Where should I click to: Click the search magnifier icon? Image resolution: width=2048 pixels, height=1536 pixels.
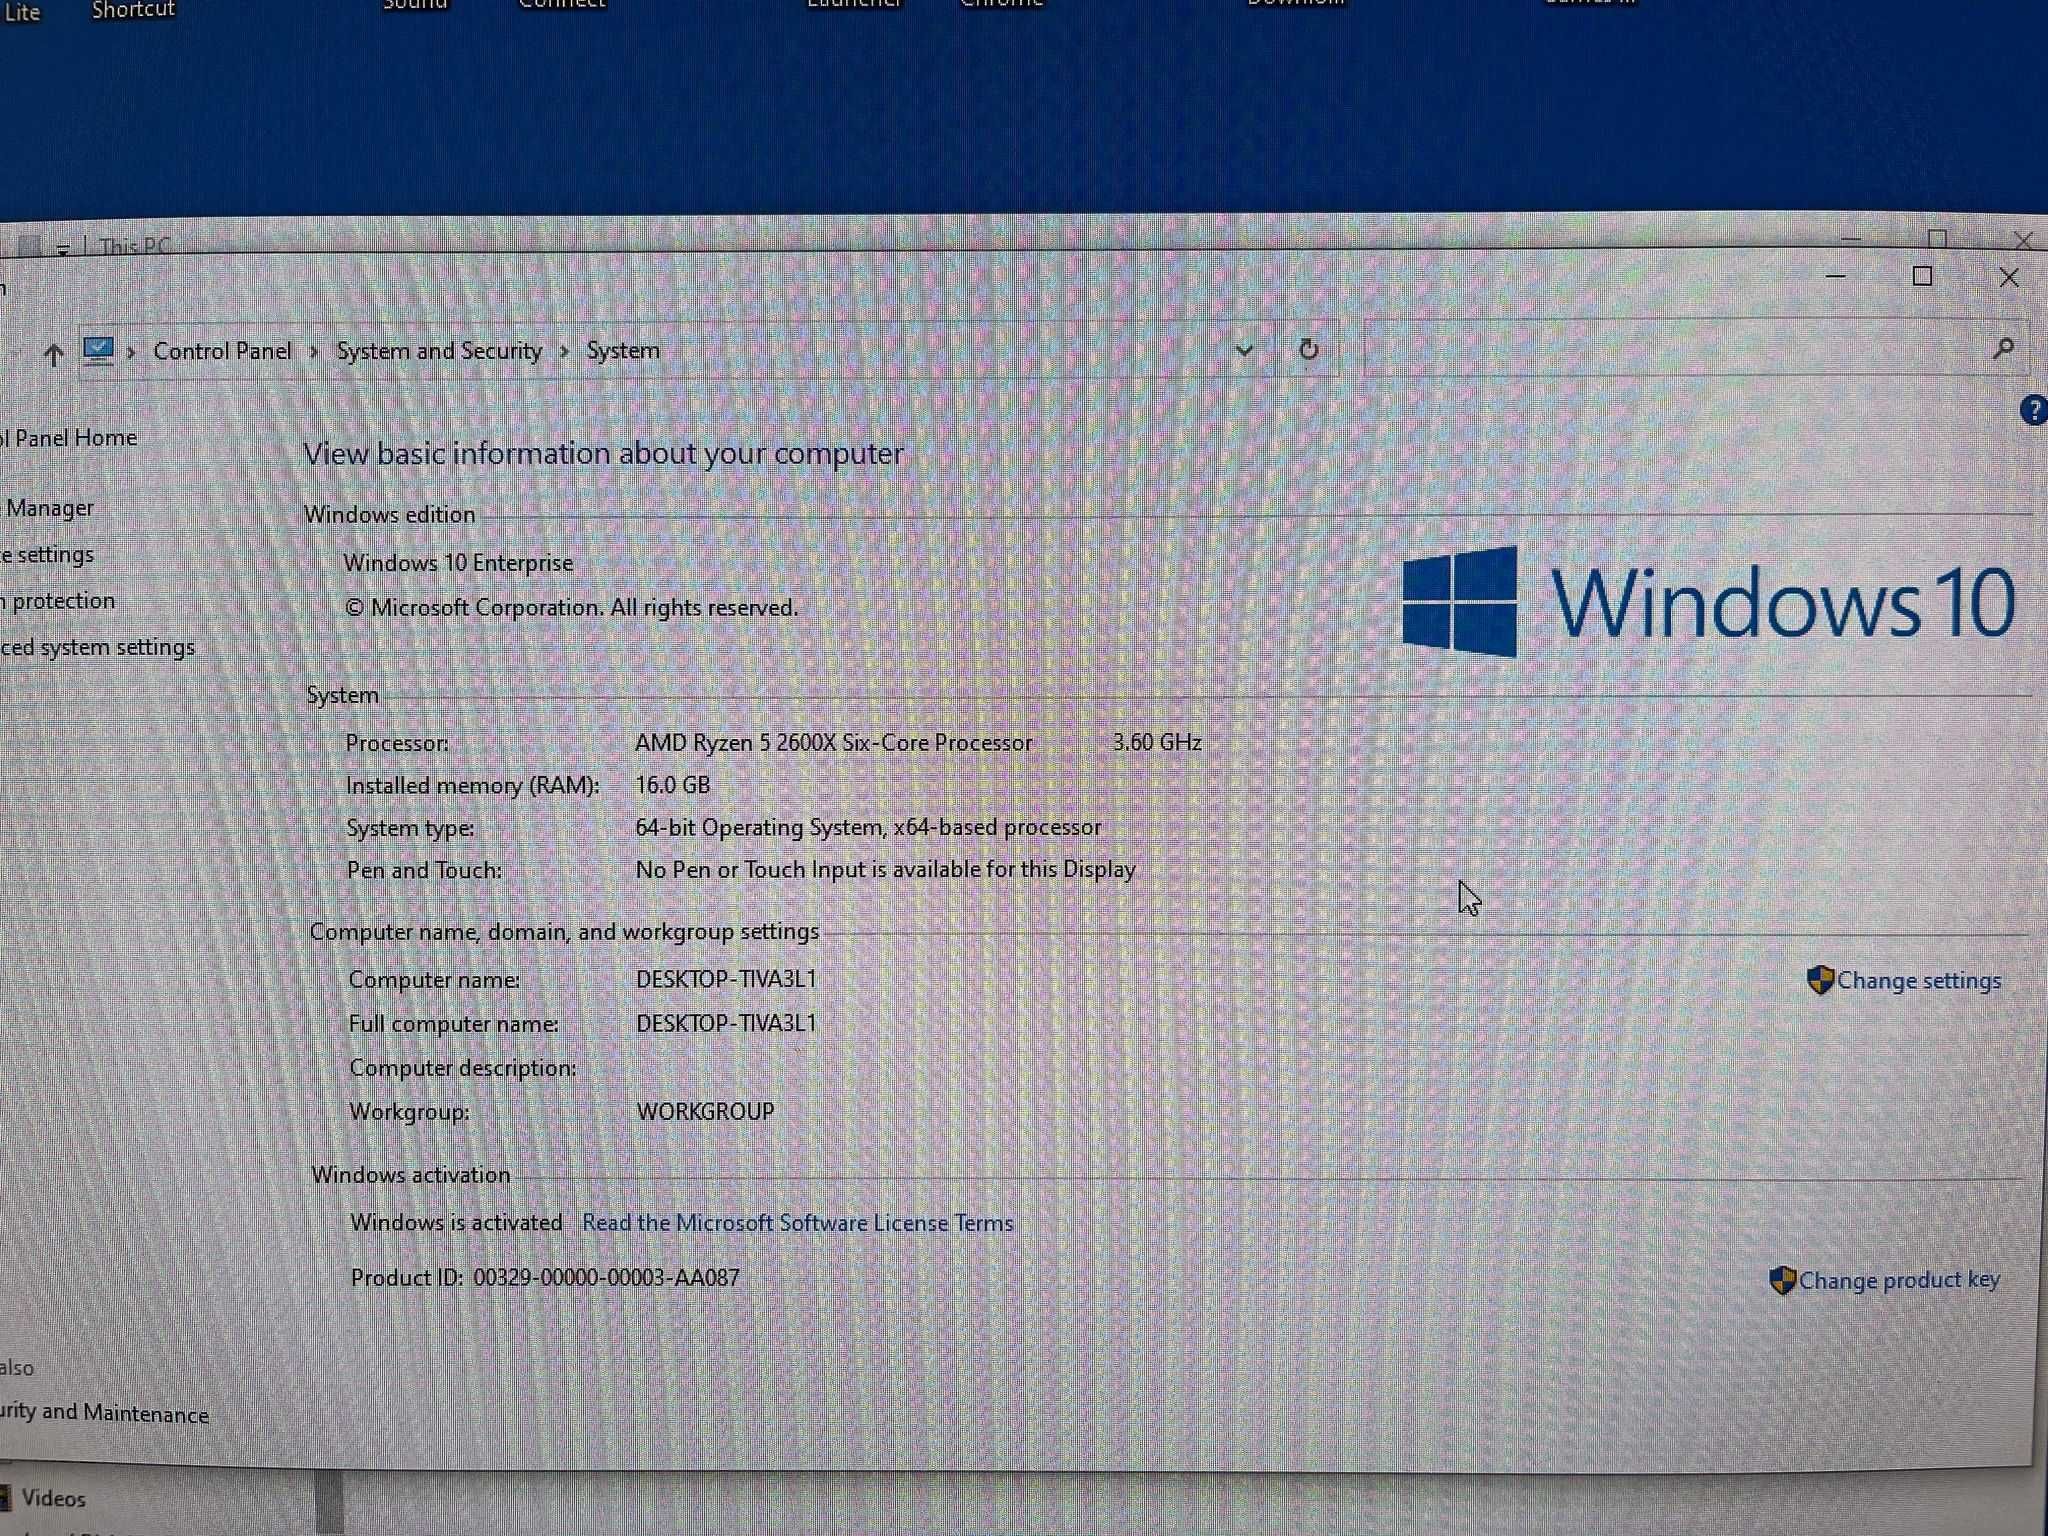tap(2003, 348)
